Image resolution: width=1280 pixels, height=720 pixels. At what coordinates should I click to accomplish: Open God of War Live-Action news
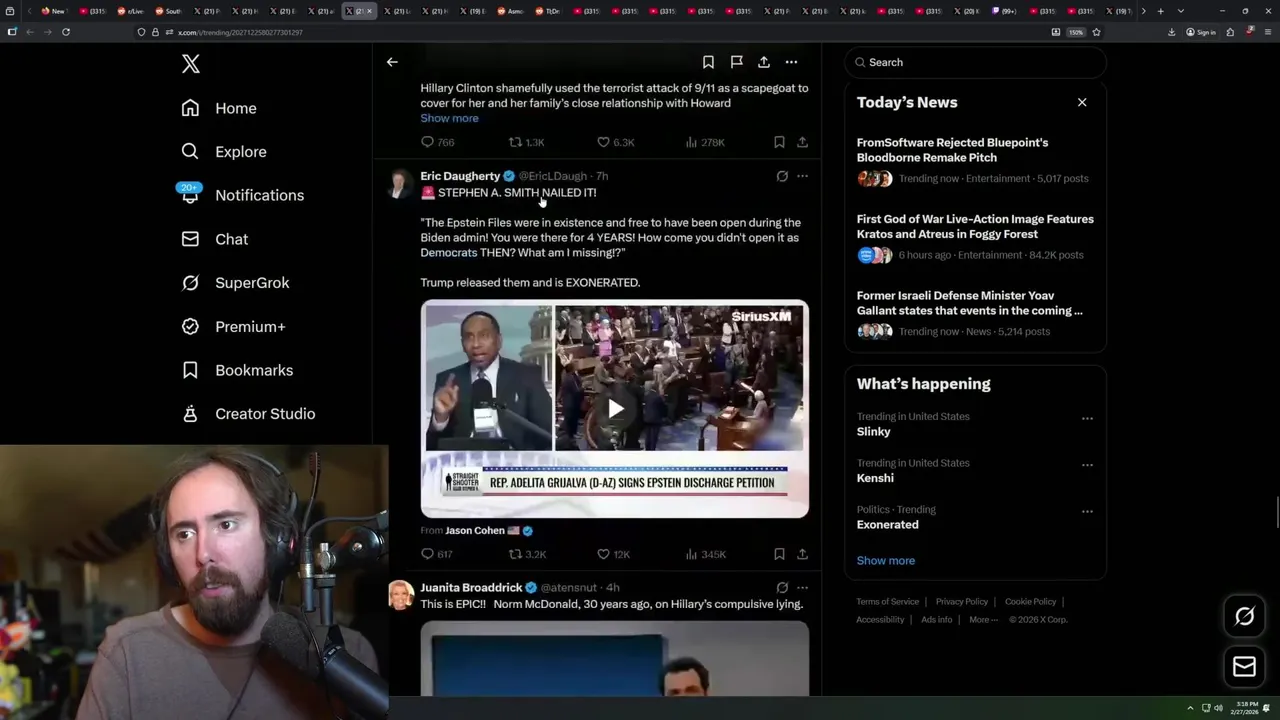click(976, 237)
